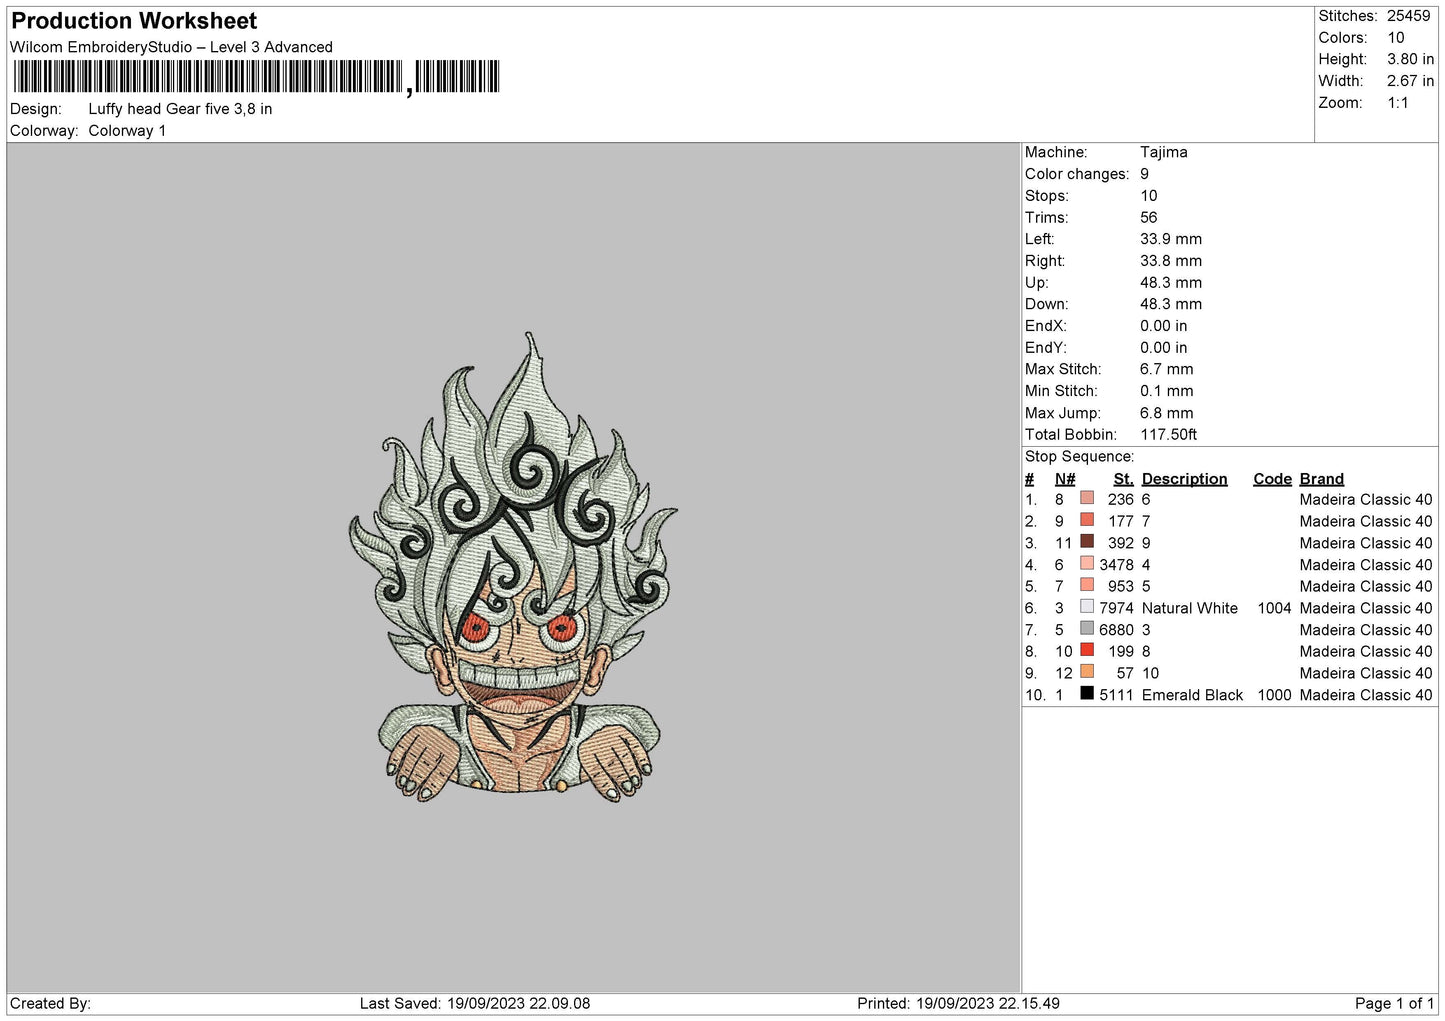The width and height of the screenshot is (1445, 1021).
Task: Click the Emerald Black color swatch
Action: coord(1087,693)
